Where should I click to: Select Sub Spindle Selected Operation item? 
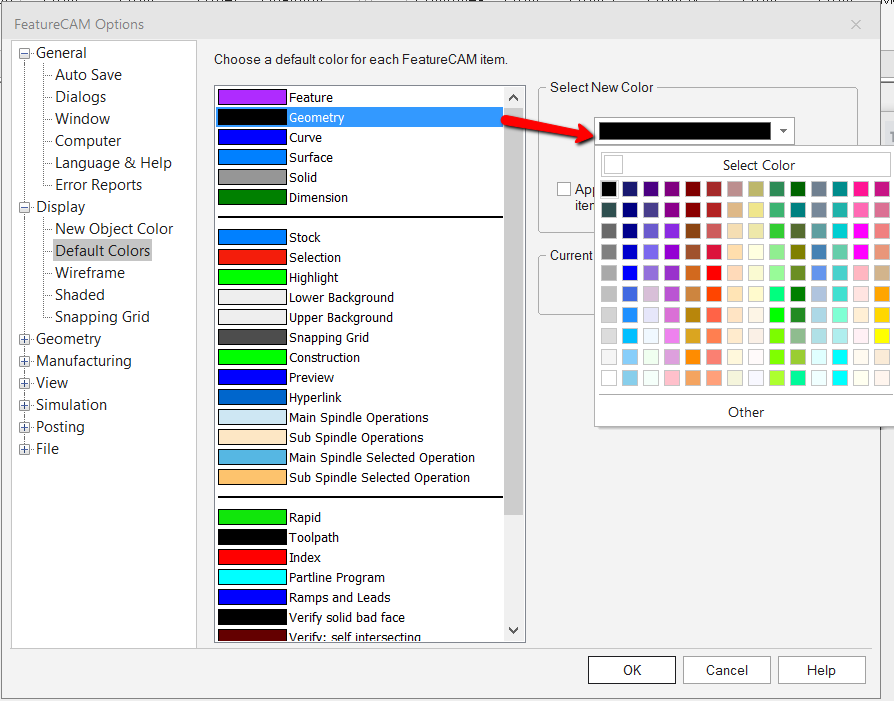360,477
